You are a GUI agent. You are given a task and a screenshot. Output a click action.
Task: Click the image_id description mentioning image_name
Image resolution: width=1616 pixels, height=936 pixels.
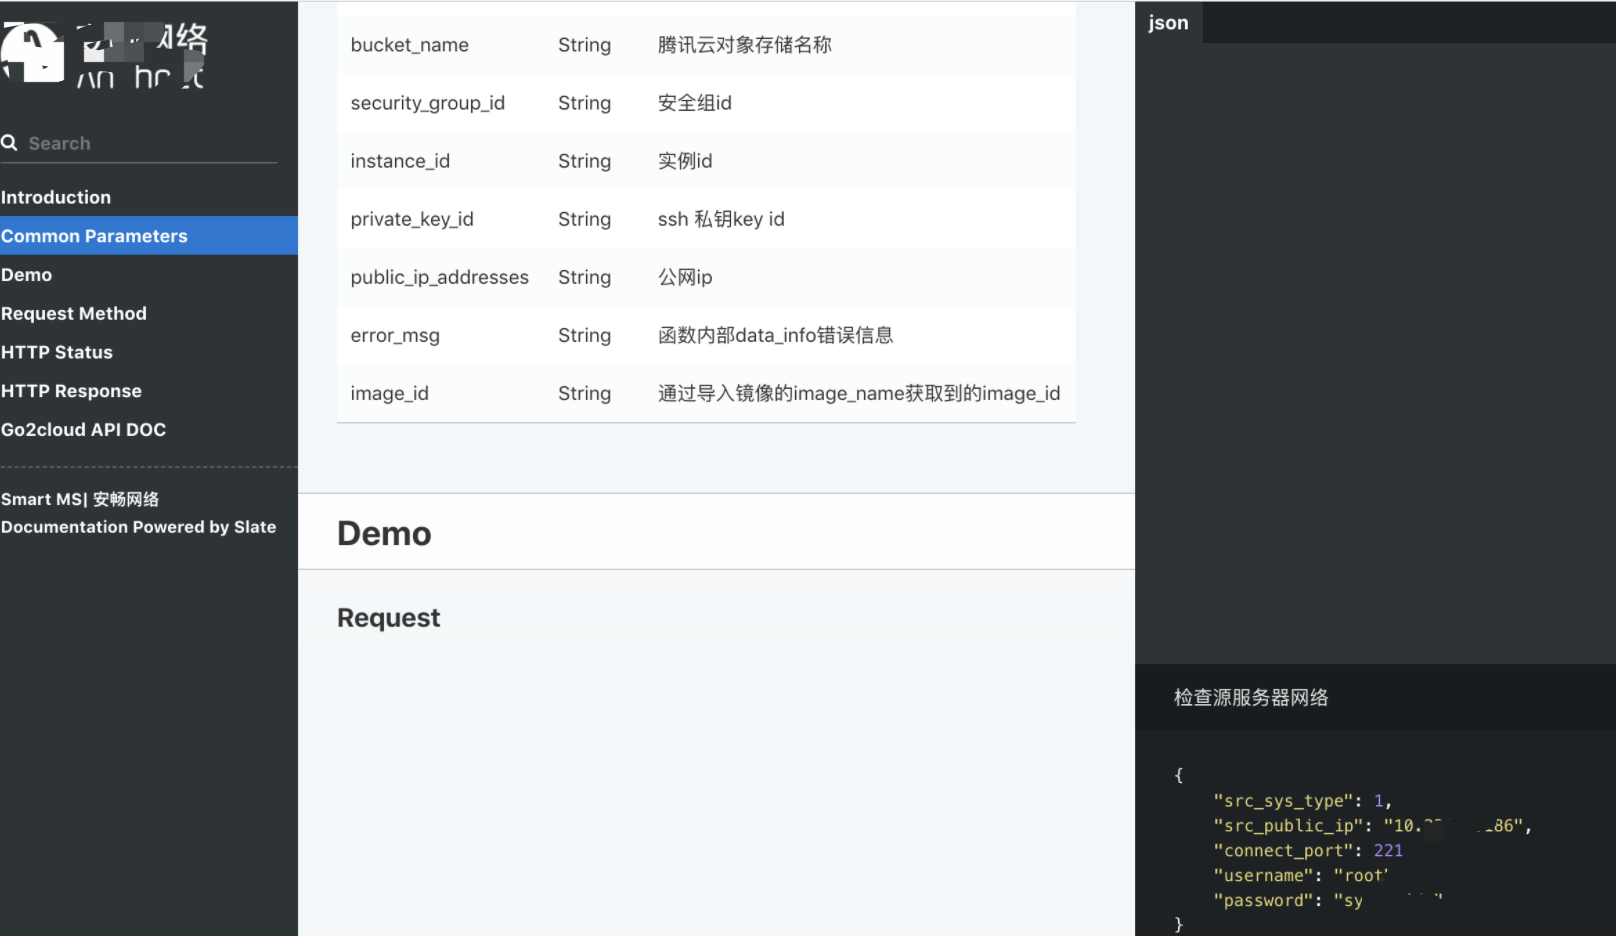[859, 393]
